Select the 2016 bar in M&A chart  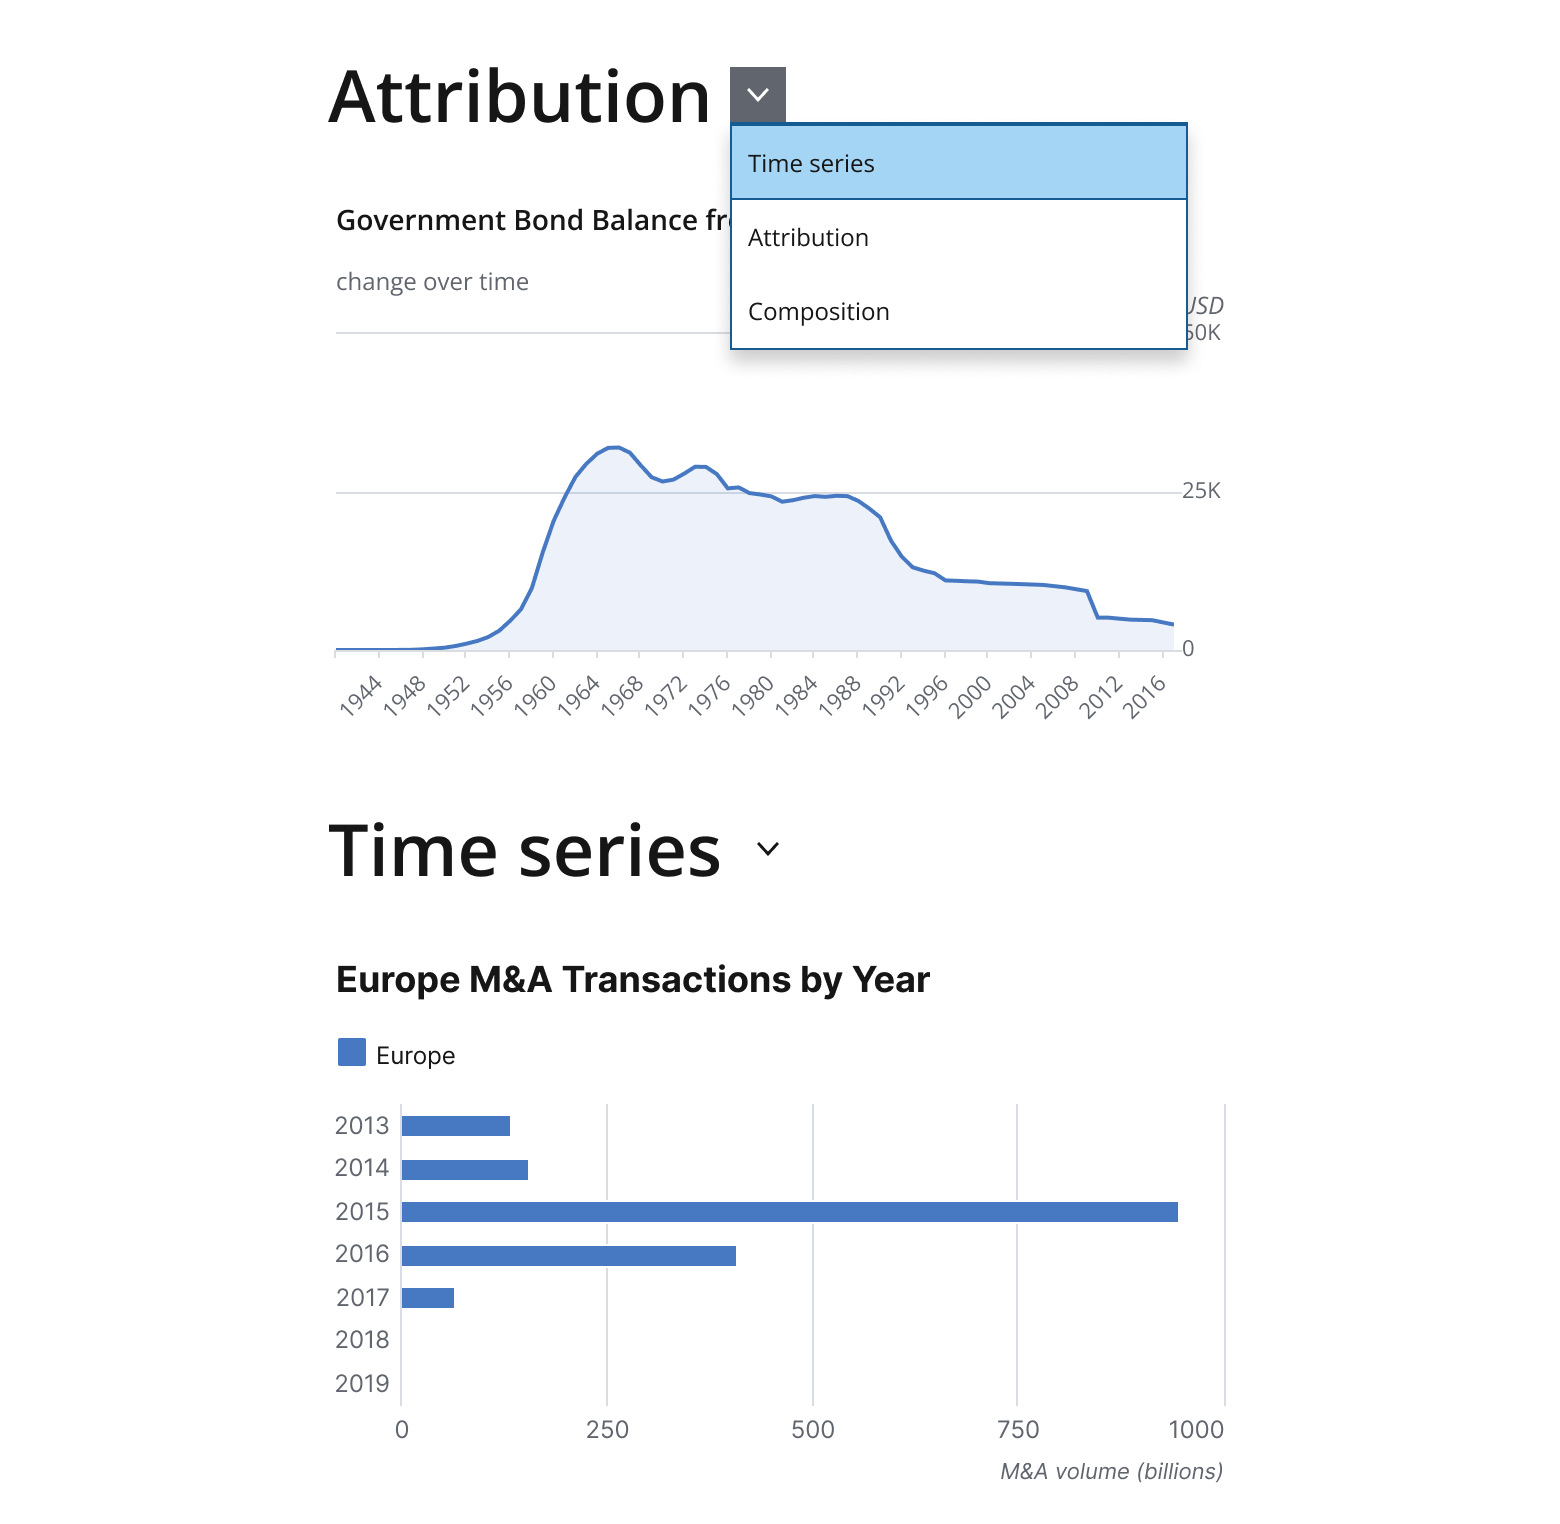click(x=568, y=1256)
